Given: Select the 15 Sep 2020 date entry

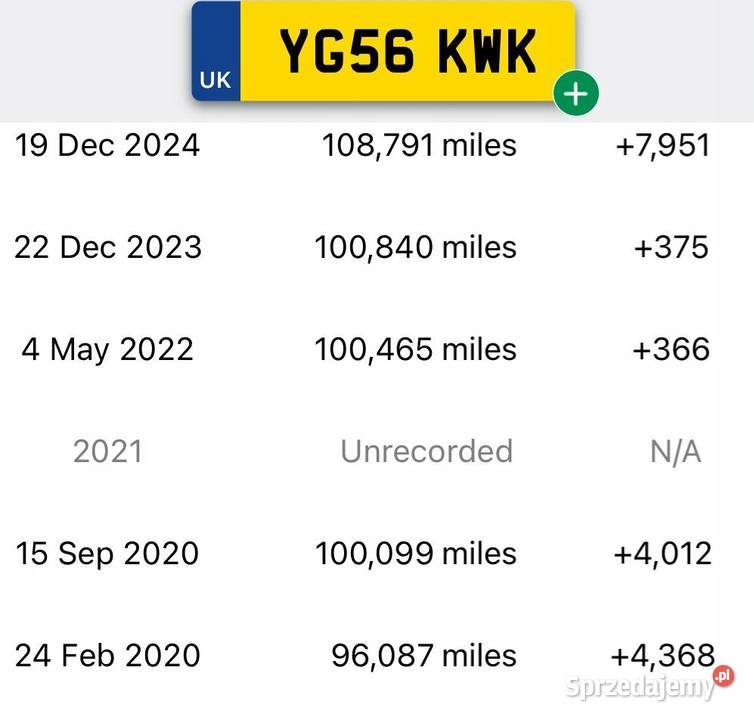Looking at the screenshot, I should 107,554.
